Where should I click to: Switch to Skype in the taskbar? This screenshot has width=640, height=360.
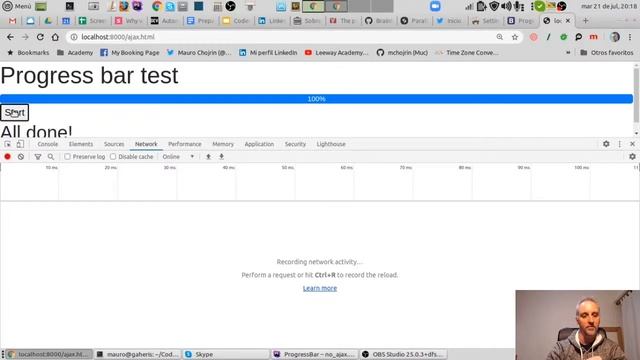tap(226, 354)
